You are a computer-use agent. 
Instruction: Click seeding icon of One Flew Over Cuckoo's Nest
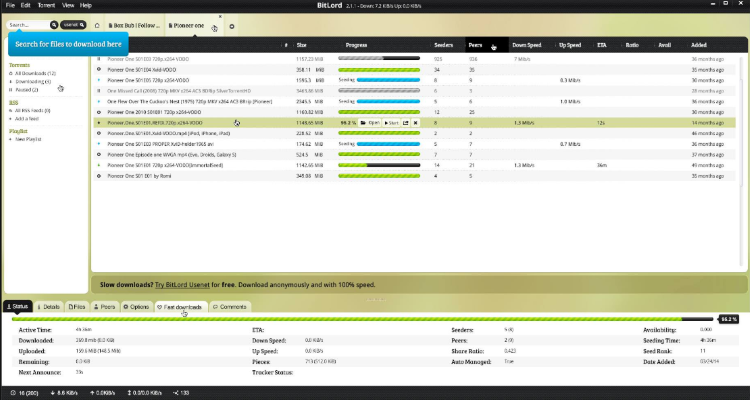pyautogui.click(x=99, y=101)
